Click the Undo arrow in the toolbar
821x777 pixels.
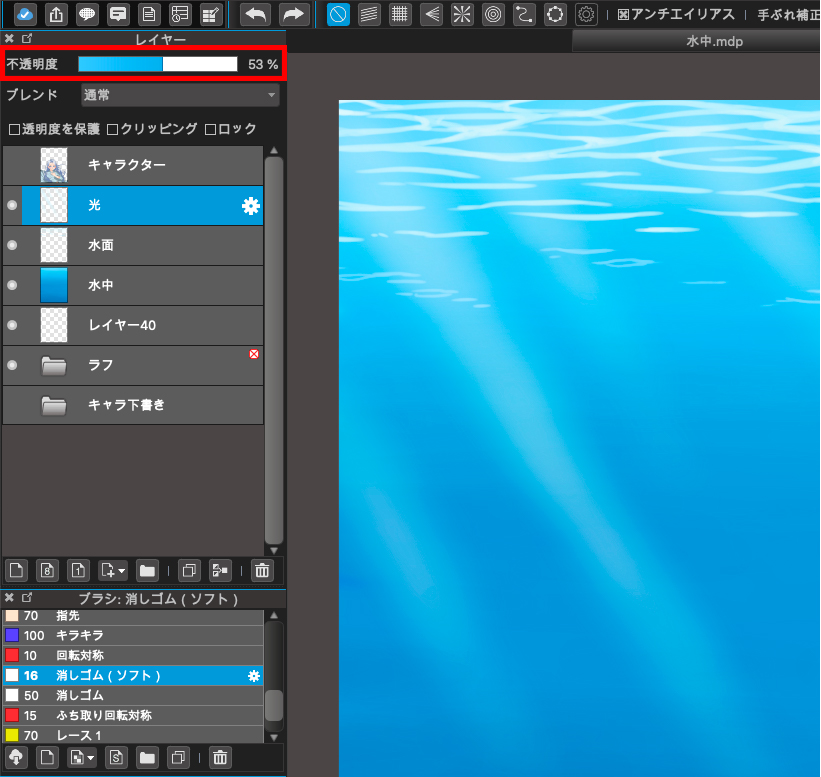tap(256, 14)
